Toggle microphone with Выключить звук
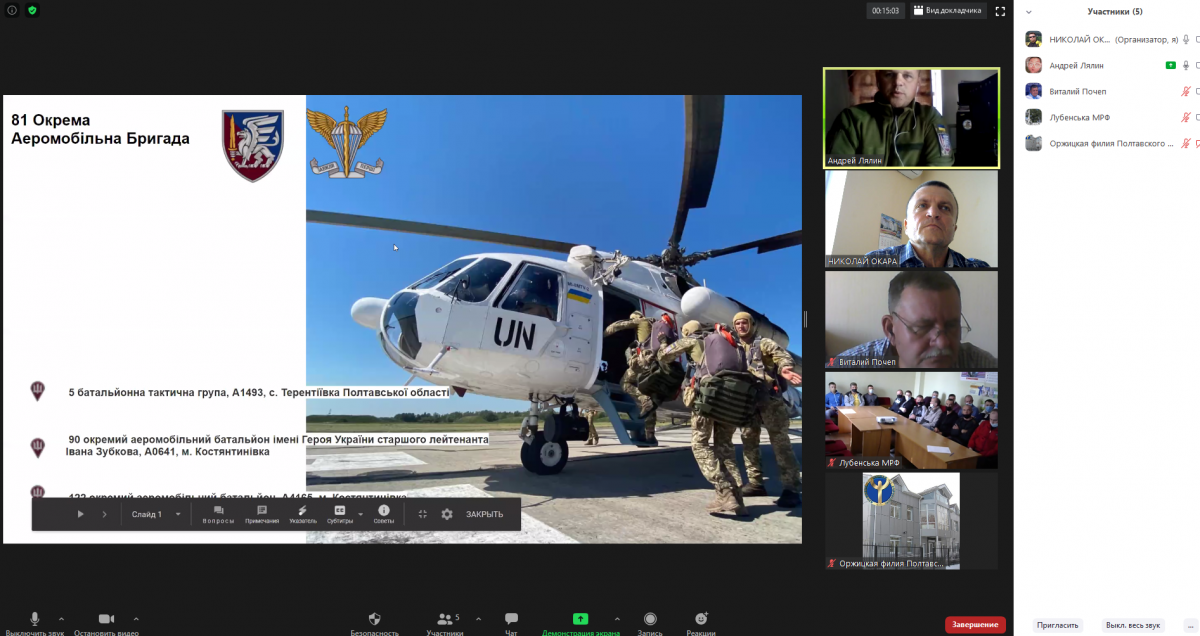This screenshot has height=636, width=1200. (36, 619)
